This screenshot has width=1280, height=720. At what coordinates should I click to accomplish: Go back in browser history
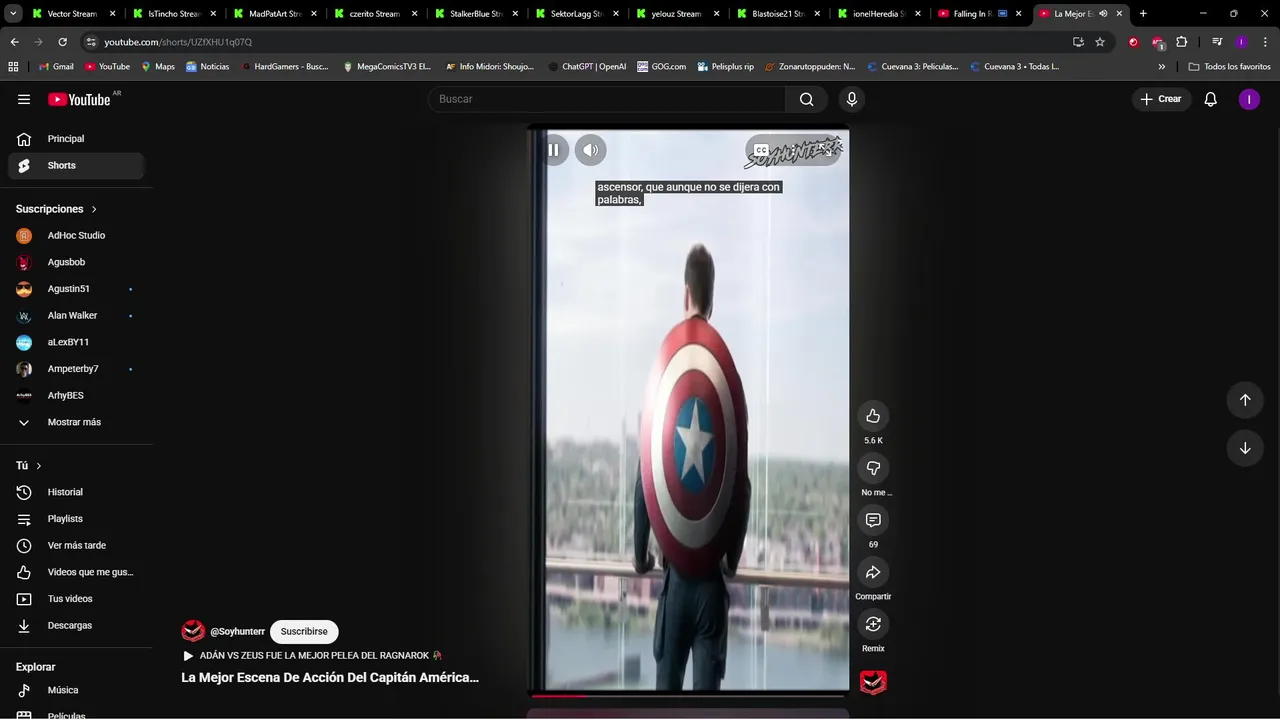14,42
